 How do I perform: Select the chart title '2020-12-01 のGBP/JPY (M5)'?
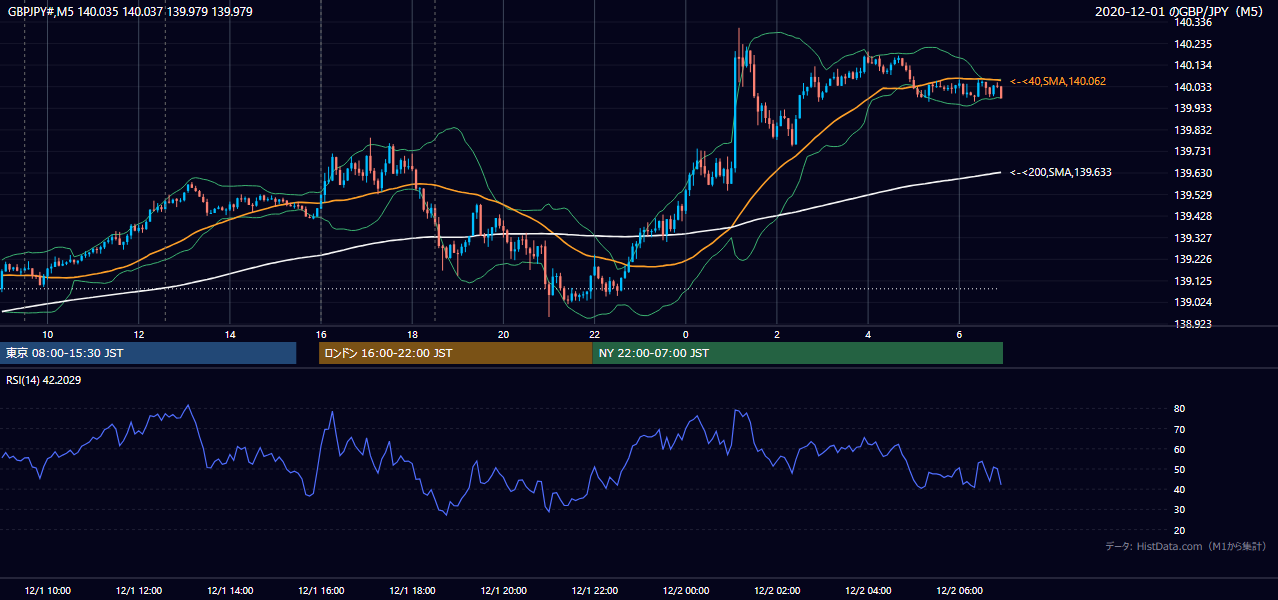1181,11
